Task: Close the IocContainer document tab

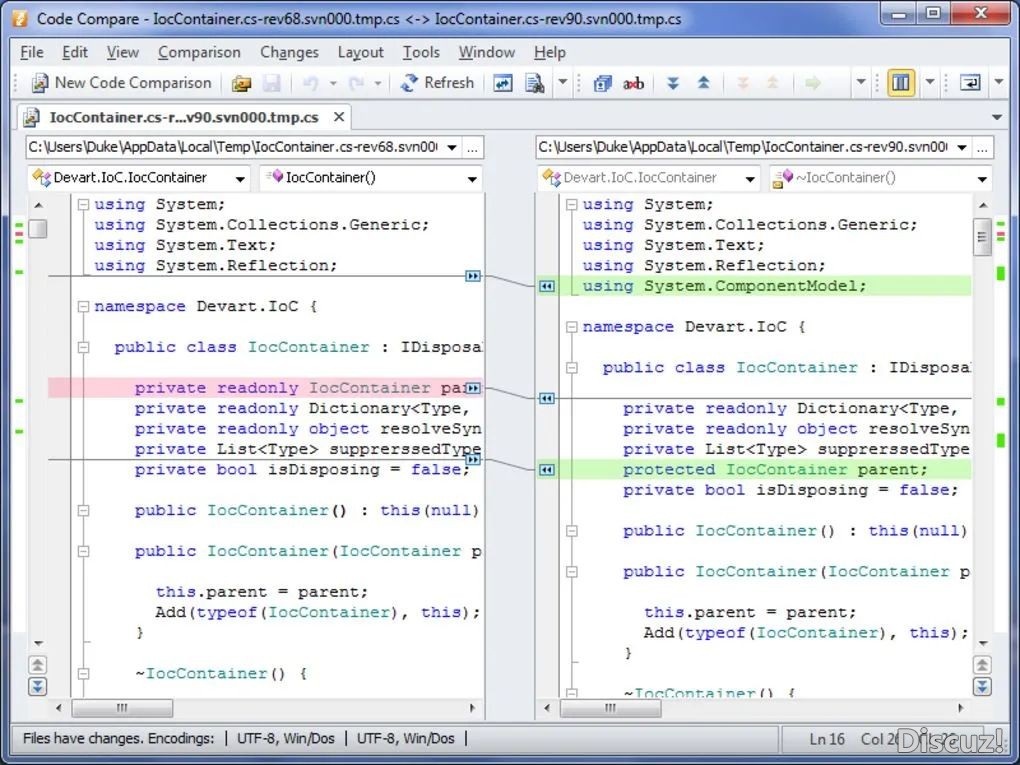Action: coord(339,117)
